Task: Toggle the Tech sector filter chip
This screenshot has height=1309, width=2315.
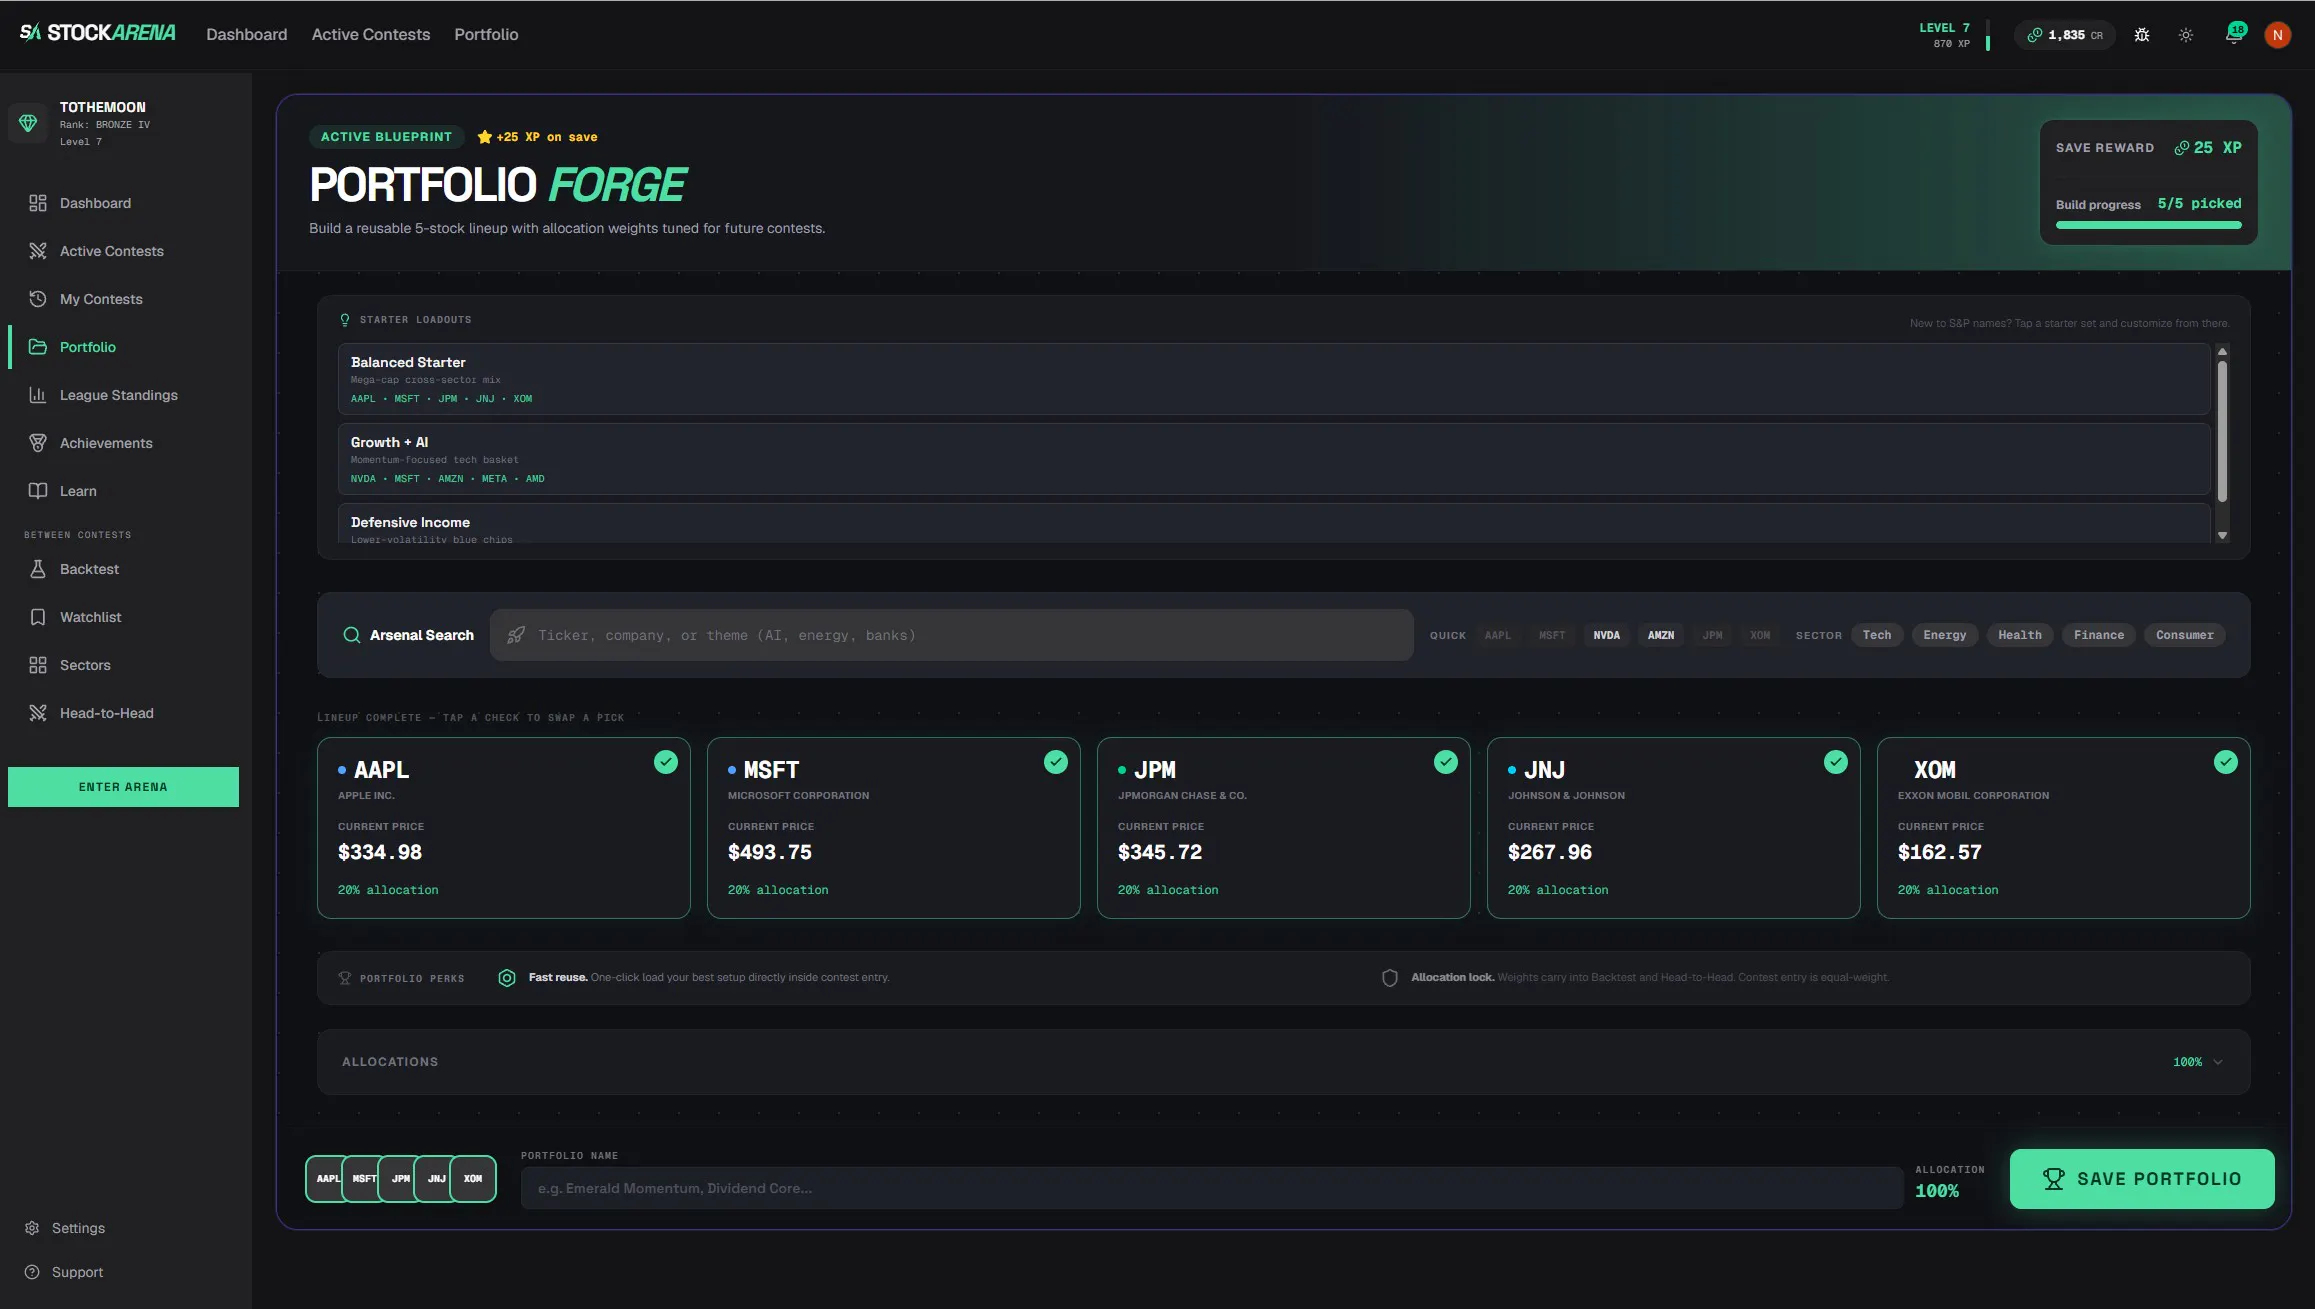Action: tap(1877, 635)
